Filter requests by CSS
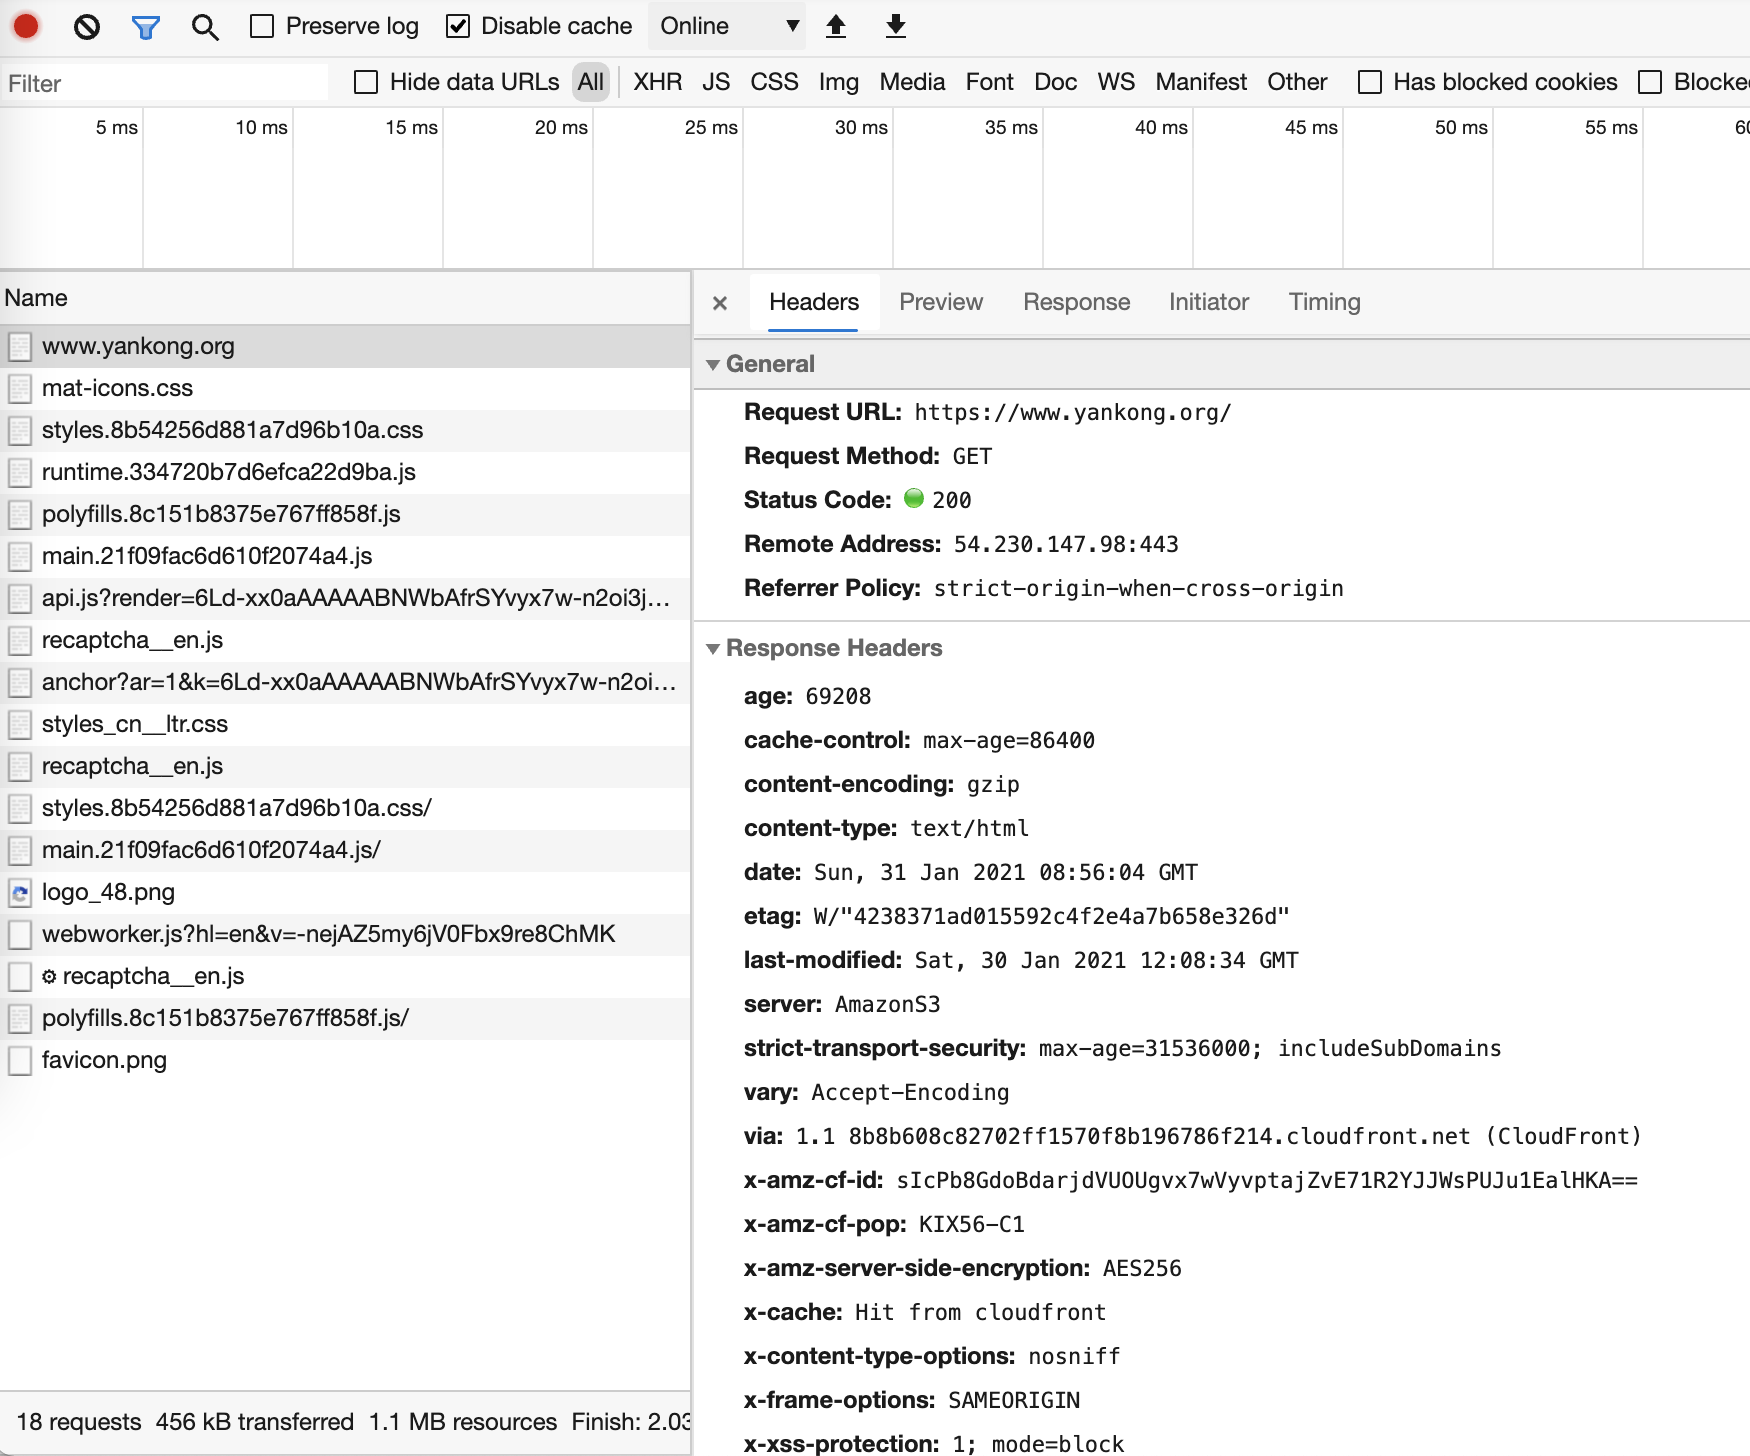This screenshot has width=1750, height=1456. coord(774,82)
